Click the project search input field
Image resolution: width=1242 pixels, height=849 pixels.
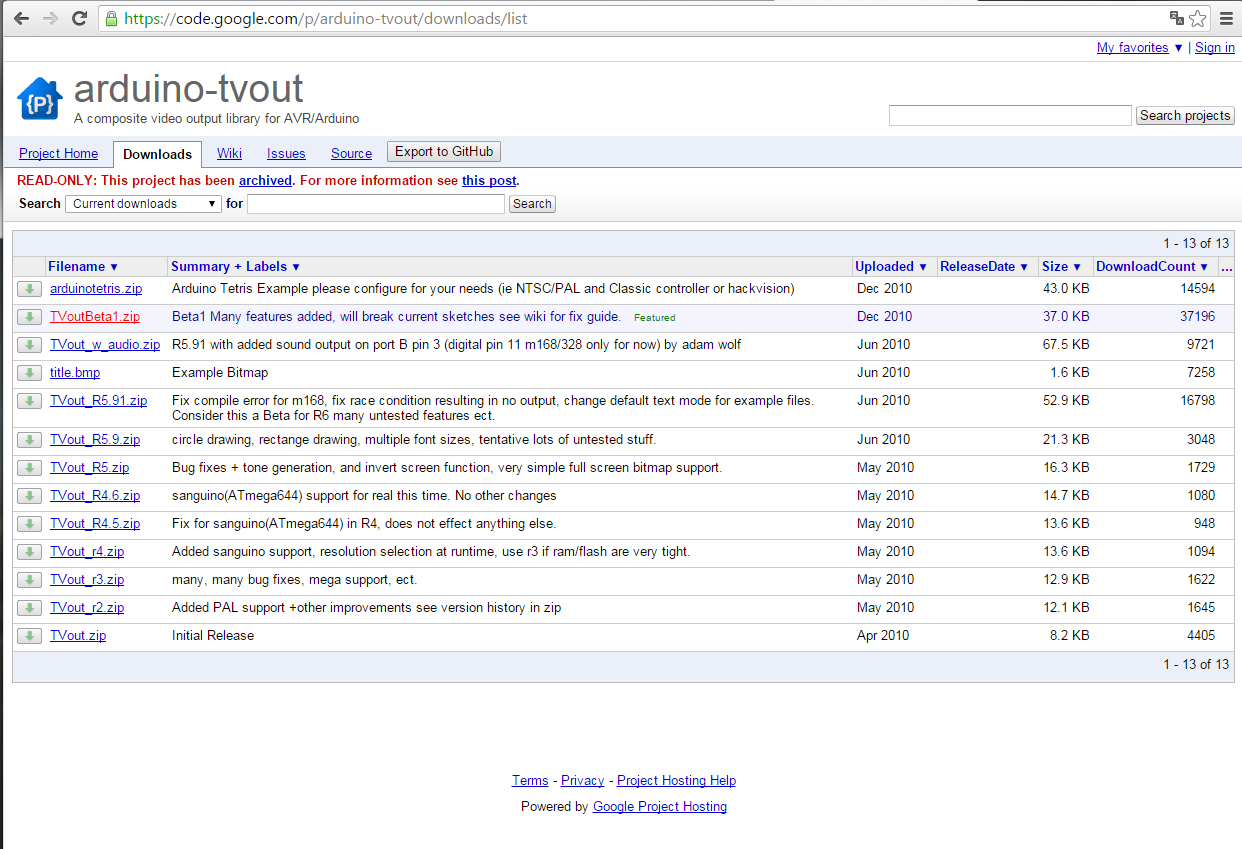click(1010, 116)
